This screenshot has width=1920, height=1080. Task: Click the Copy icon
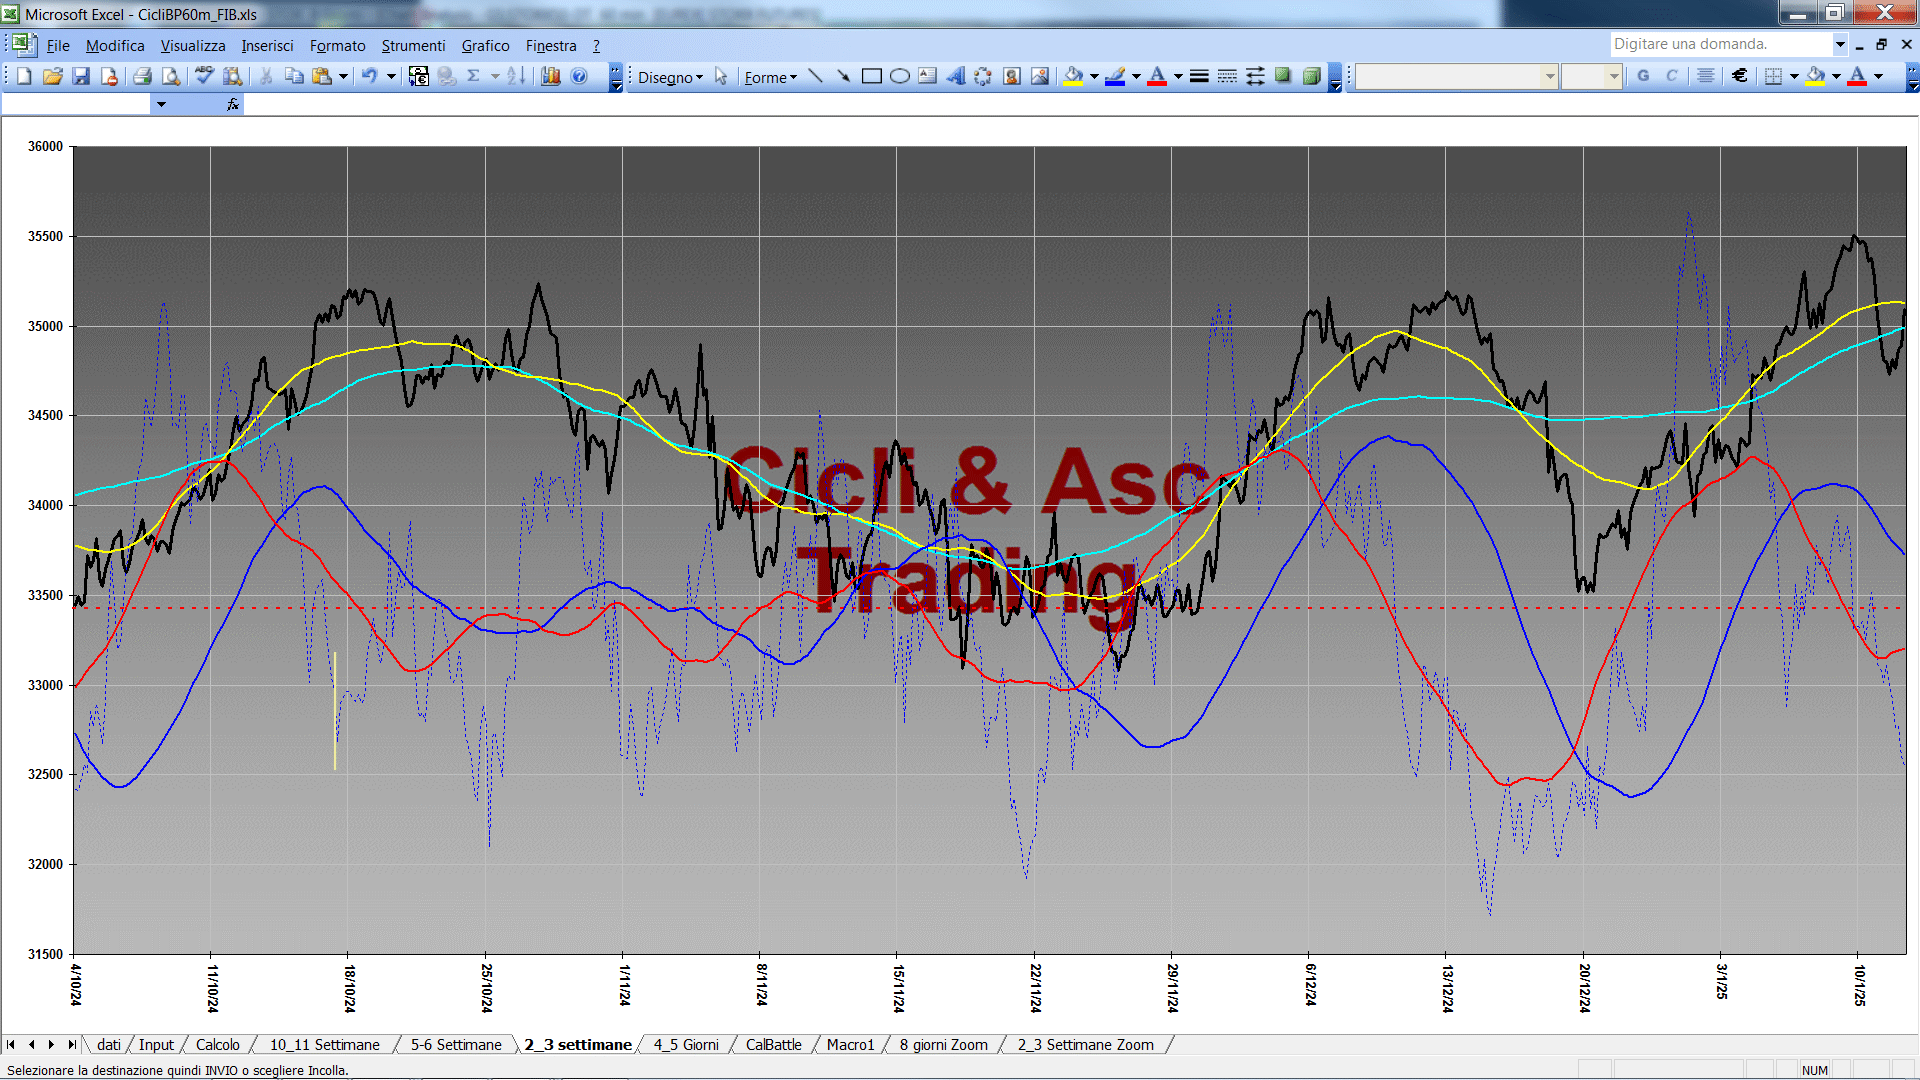[x=294, y=76]
